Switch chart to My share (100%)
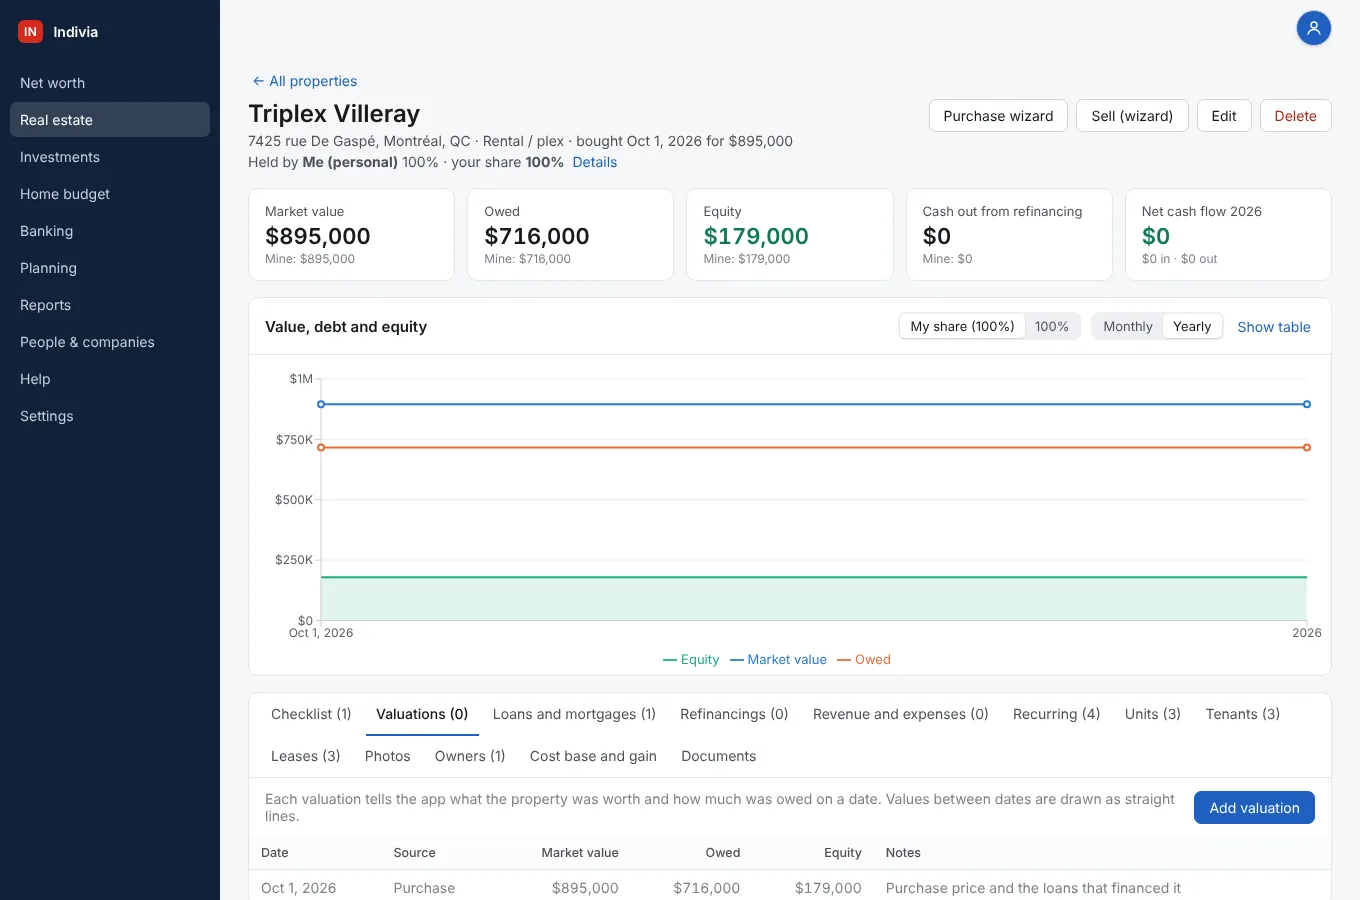Screen dimensions: 1360x900 click(x=962, y=327)
